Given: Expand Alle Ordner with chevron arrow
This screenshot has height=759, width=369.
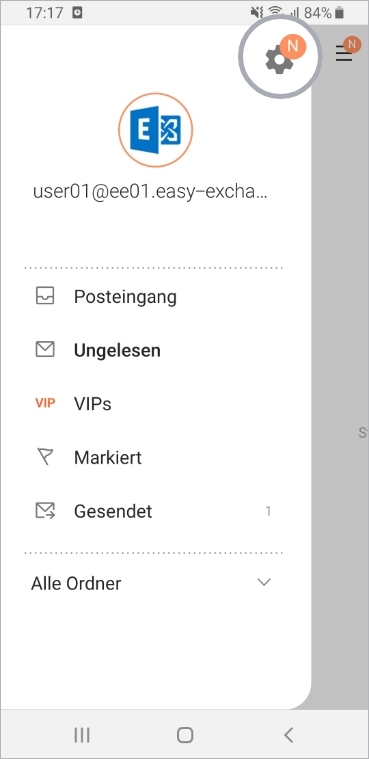Looking at the screenshot, I should pyautogui.click(x=264, y=582).
